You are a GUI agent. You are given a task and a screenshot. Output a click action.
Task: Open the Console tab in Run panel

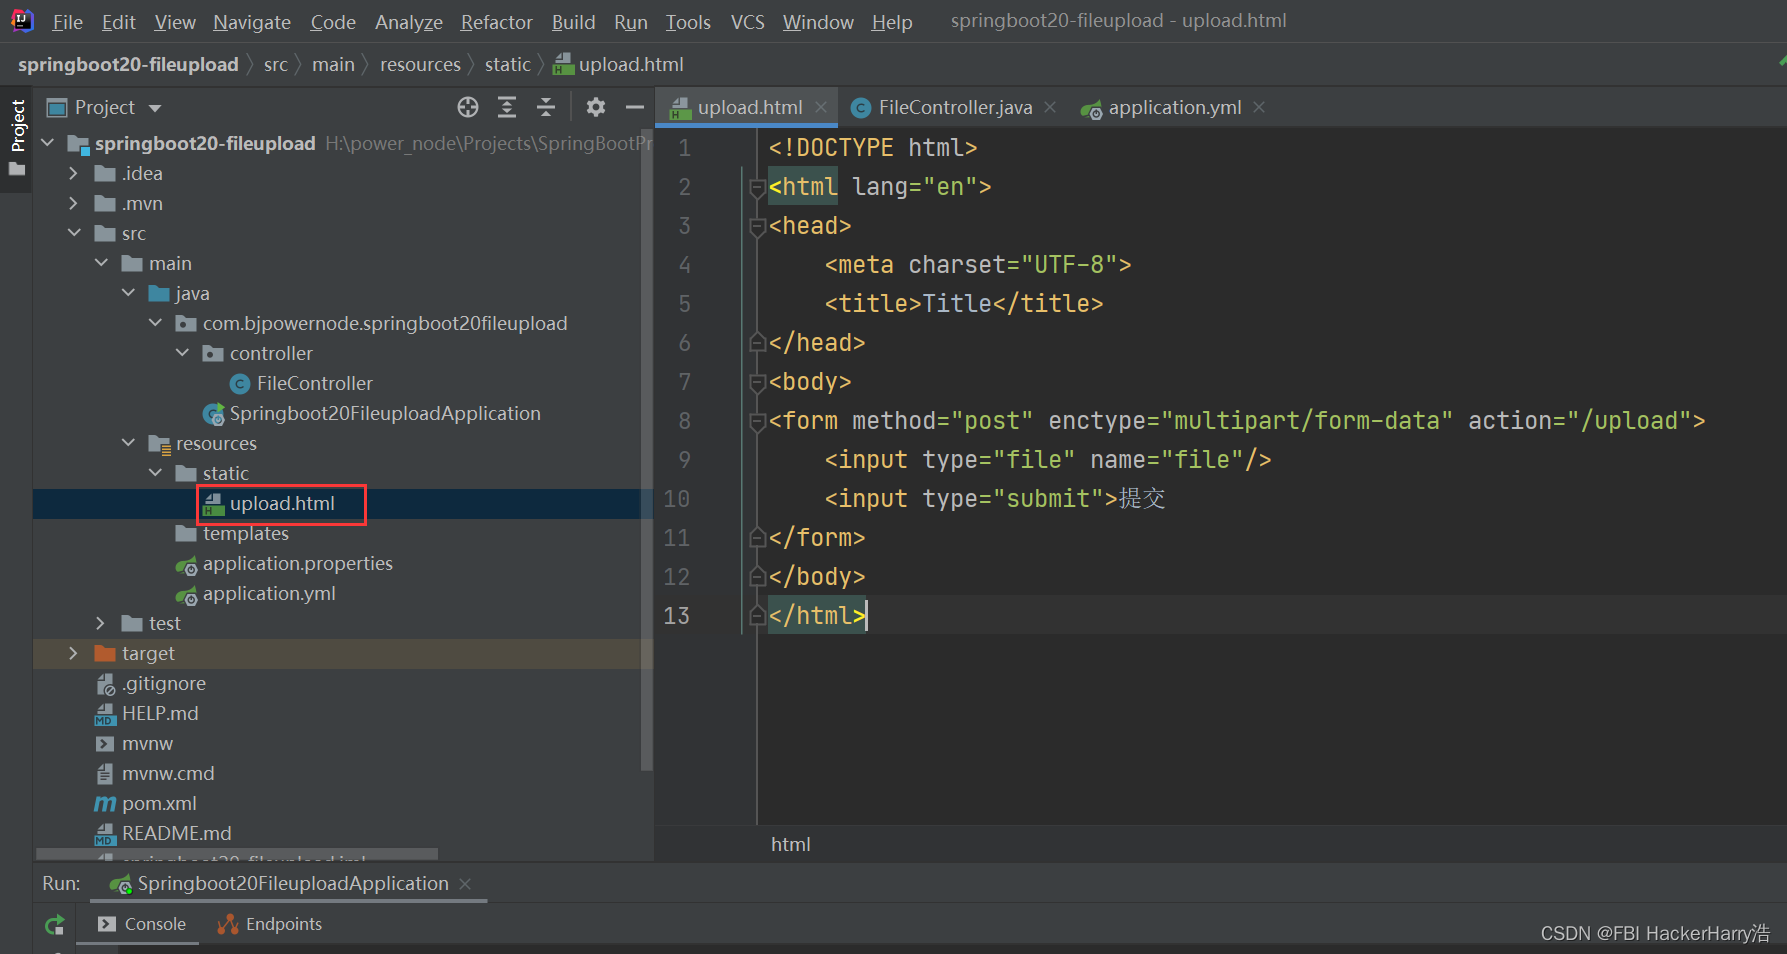(x=143, y=924)
